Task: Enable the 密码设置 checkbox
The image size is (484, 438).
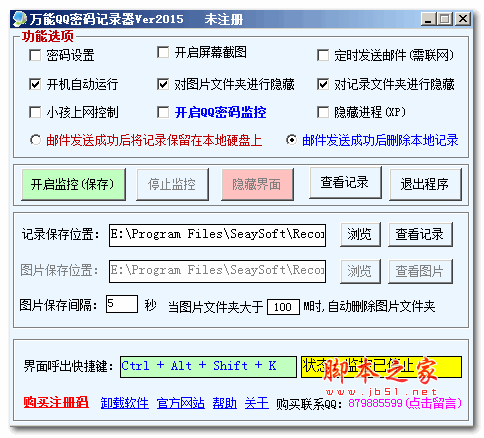Action: (35, 55)
